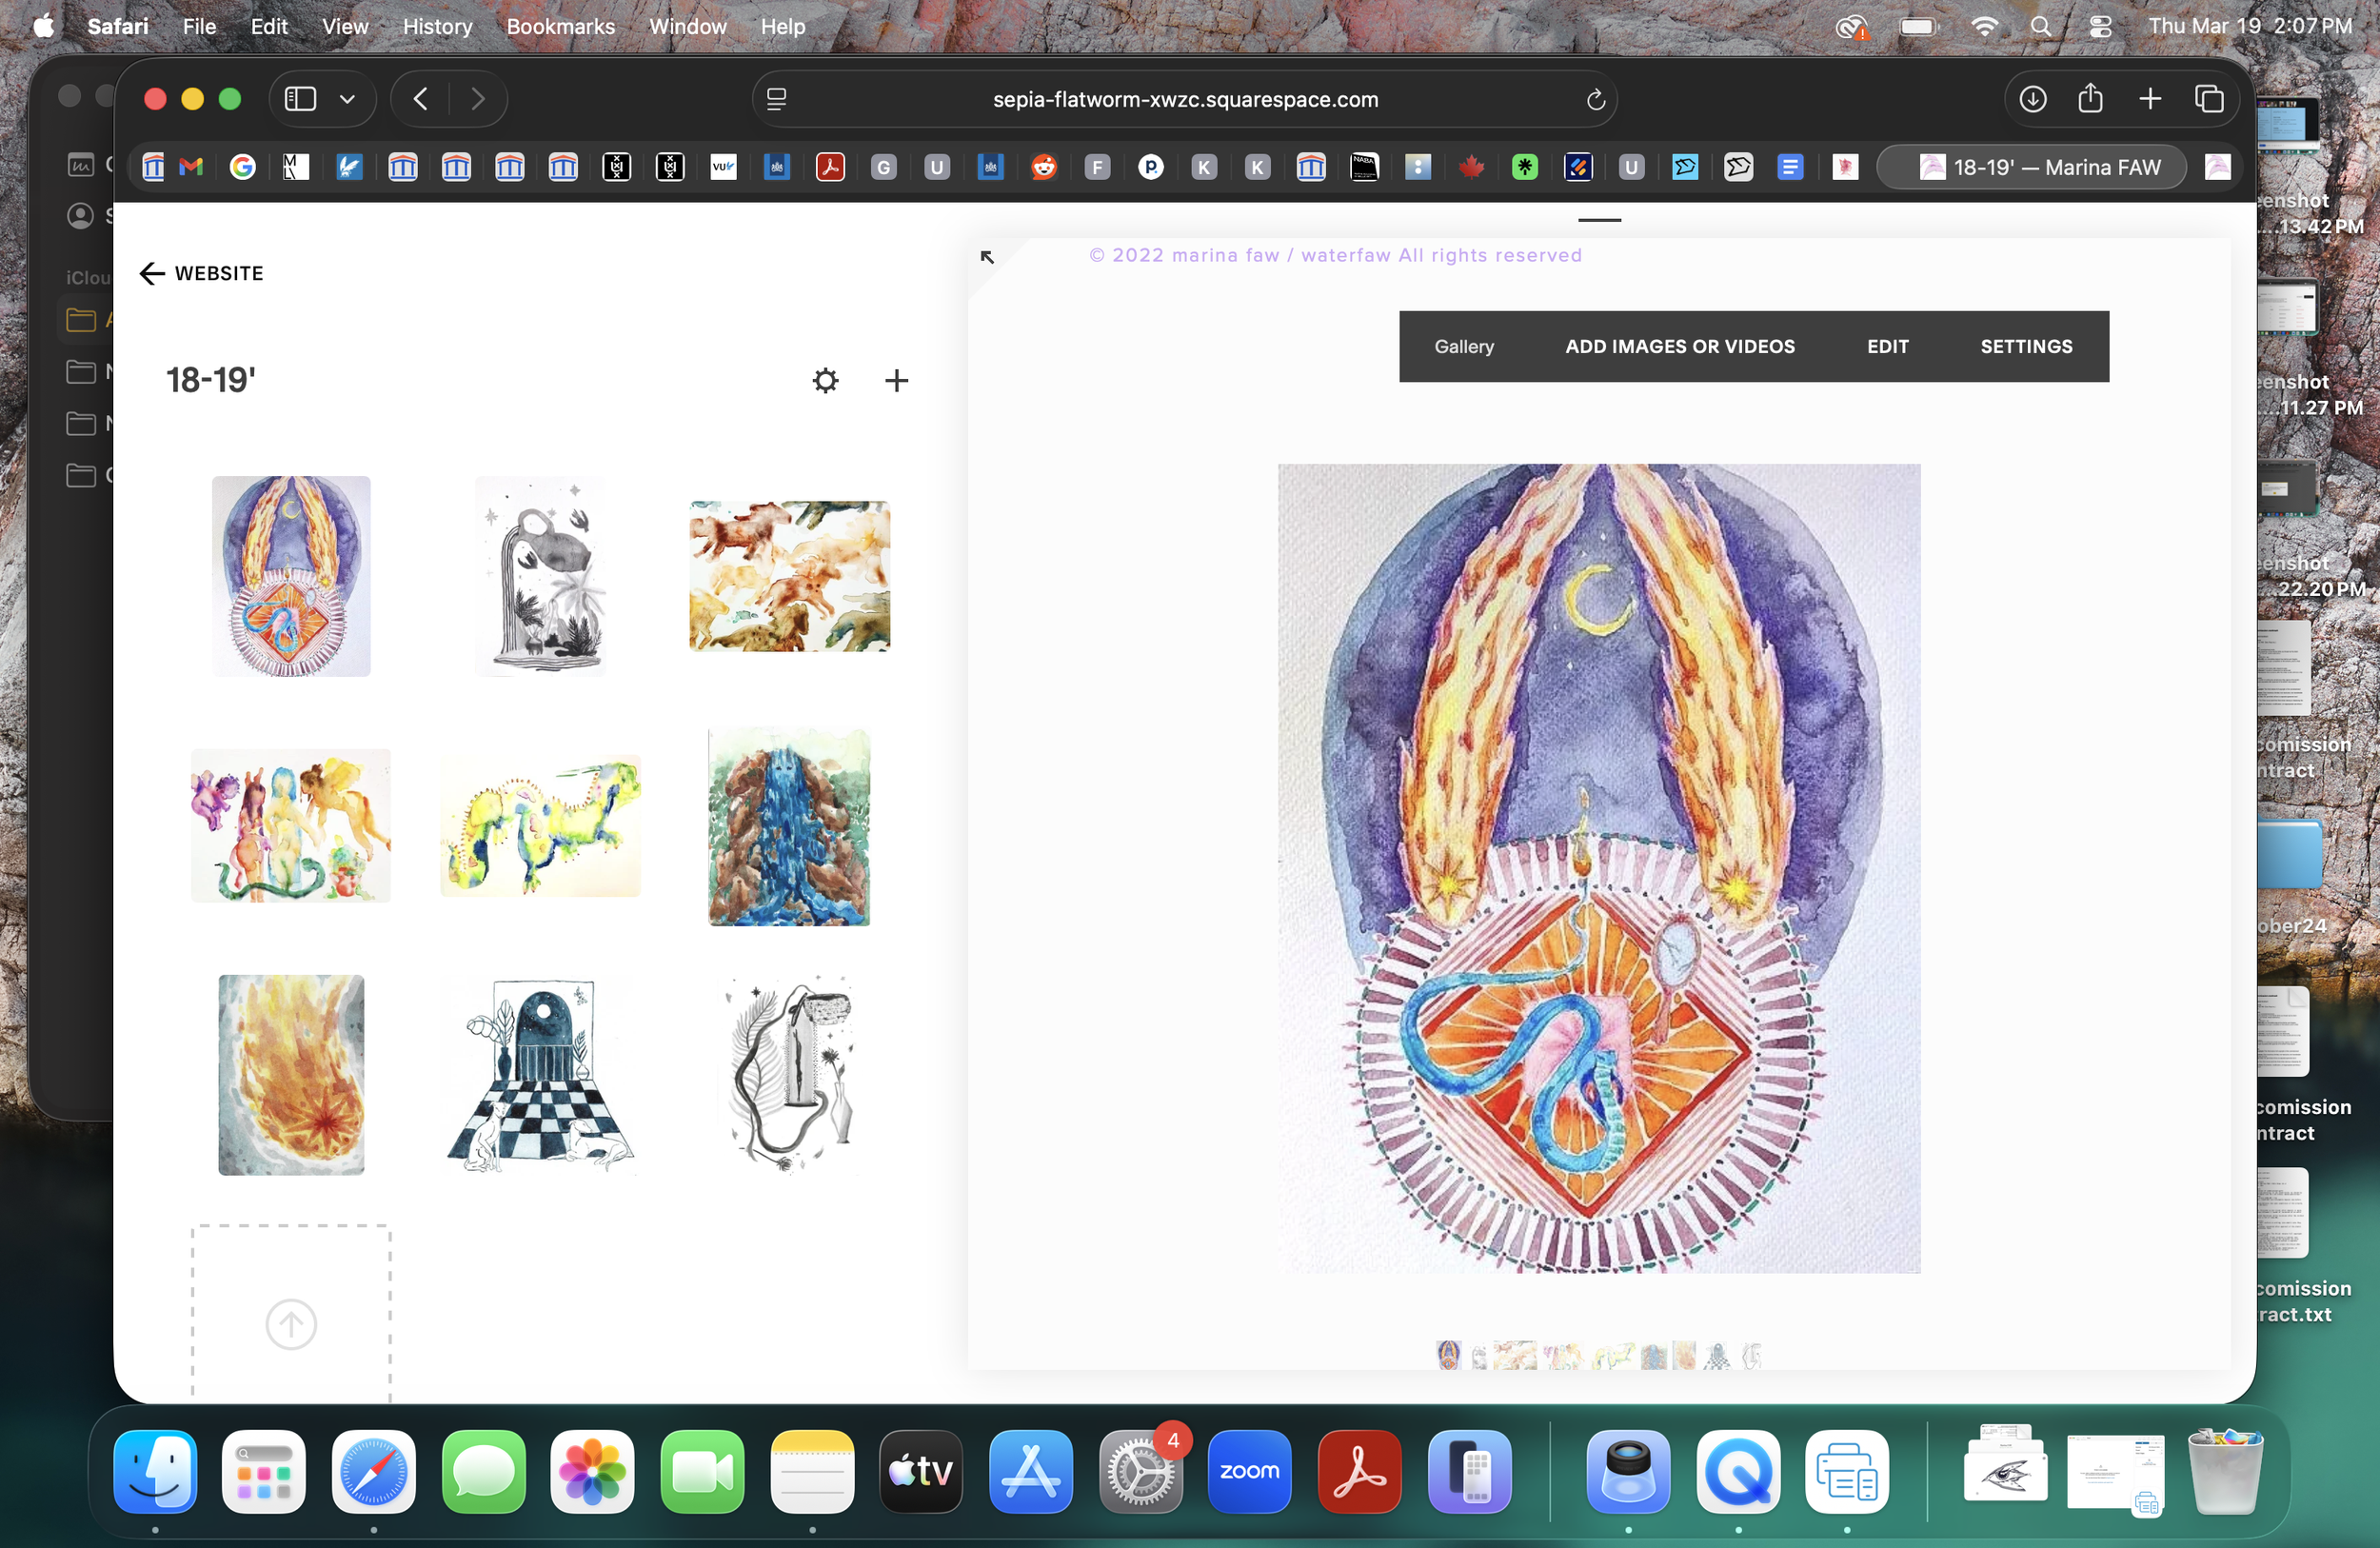Click the Reader view icon in the address bar
This screenshot has width=2380, height=1548.
pos(775,99)
